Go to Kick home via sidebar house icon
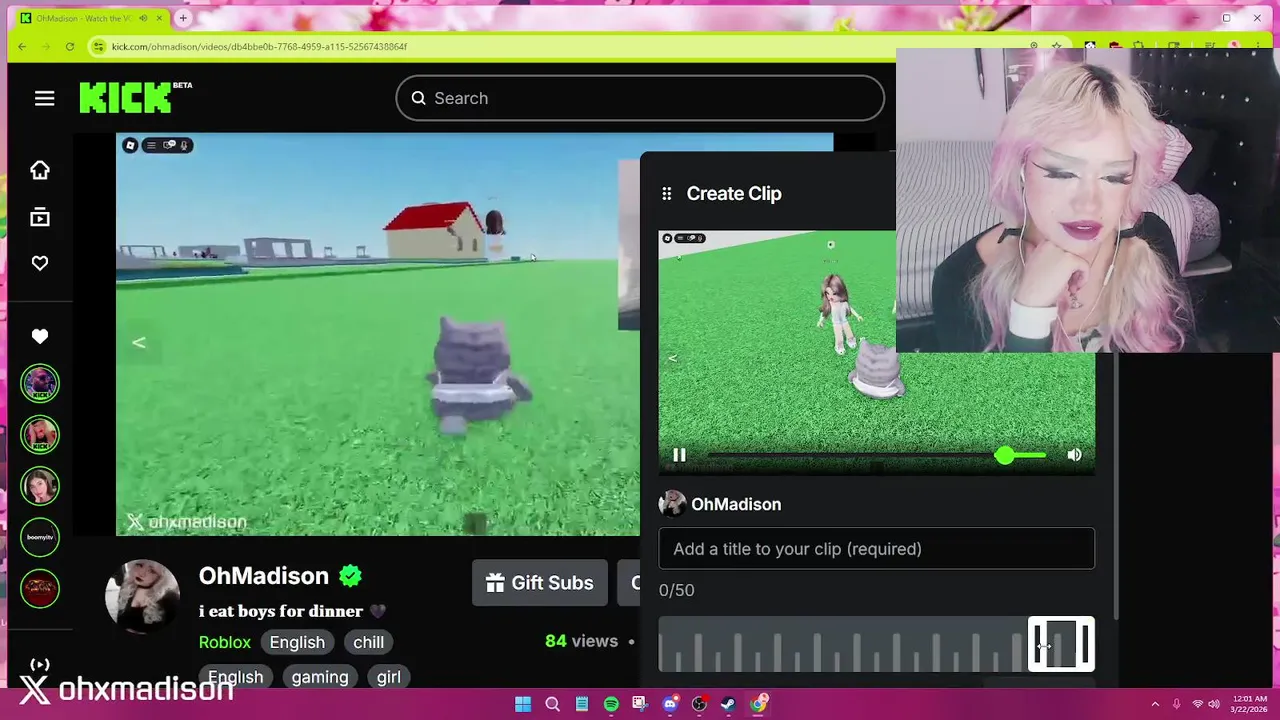The width and height of the screenshot is (1280, 720). (40, 170)
